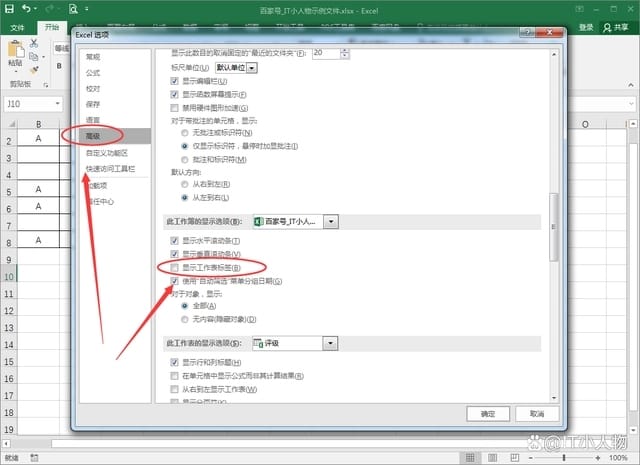Toggle 使用自动筛选菜单分组日期 checkbox
The height and width of the screenshot is (465, 640).
(x=174, y=281)
